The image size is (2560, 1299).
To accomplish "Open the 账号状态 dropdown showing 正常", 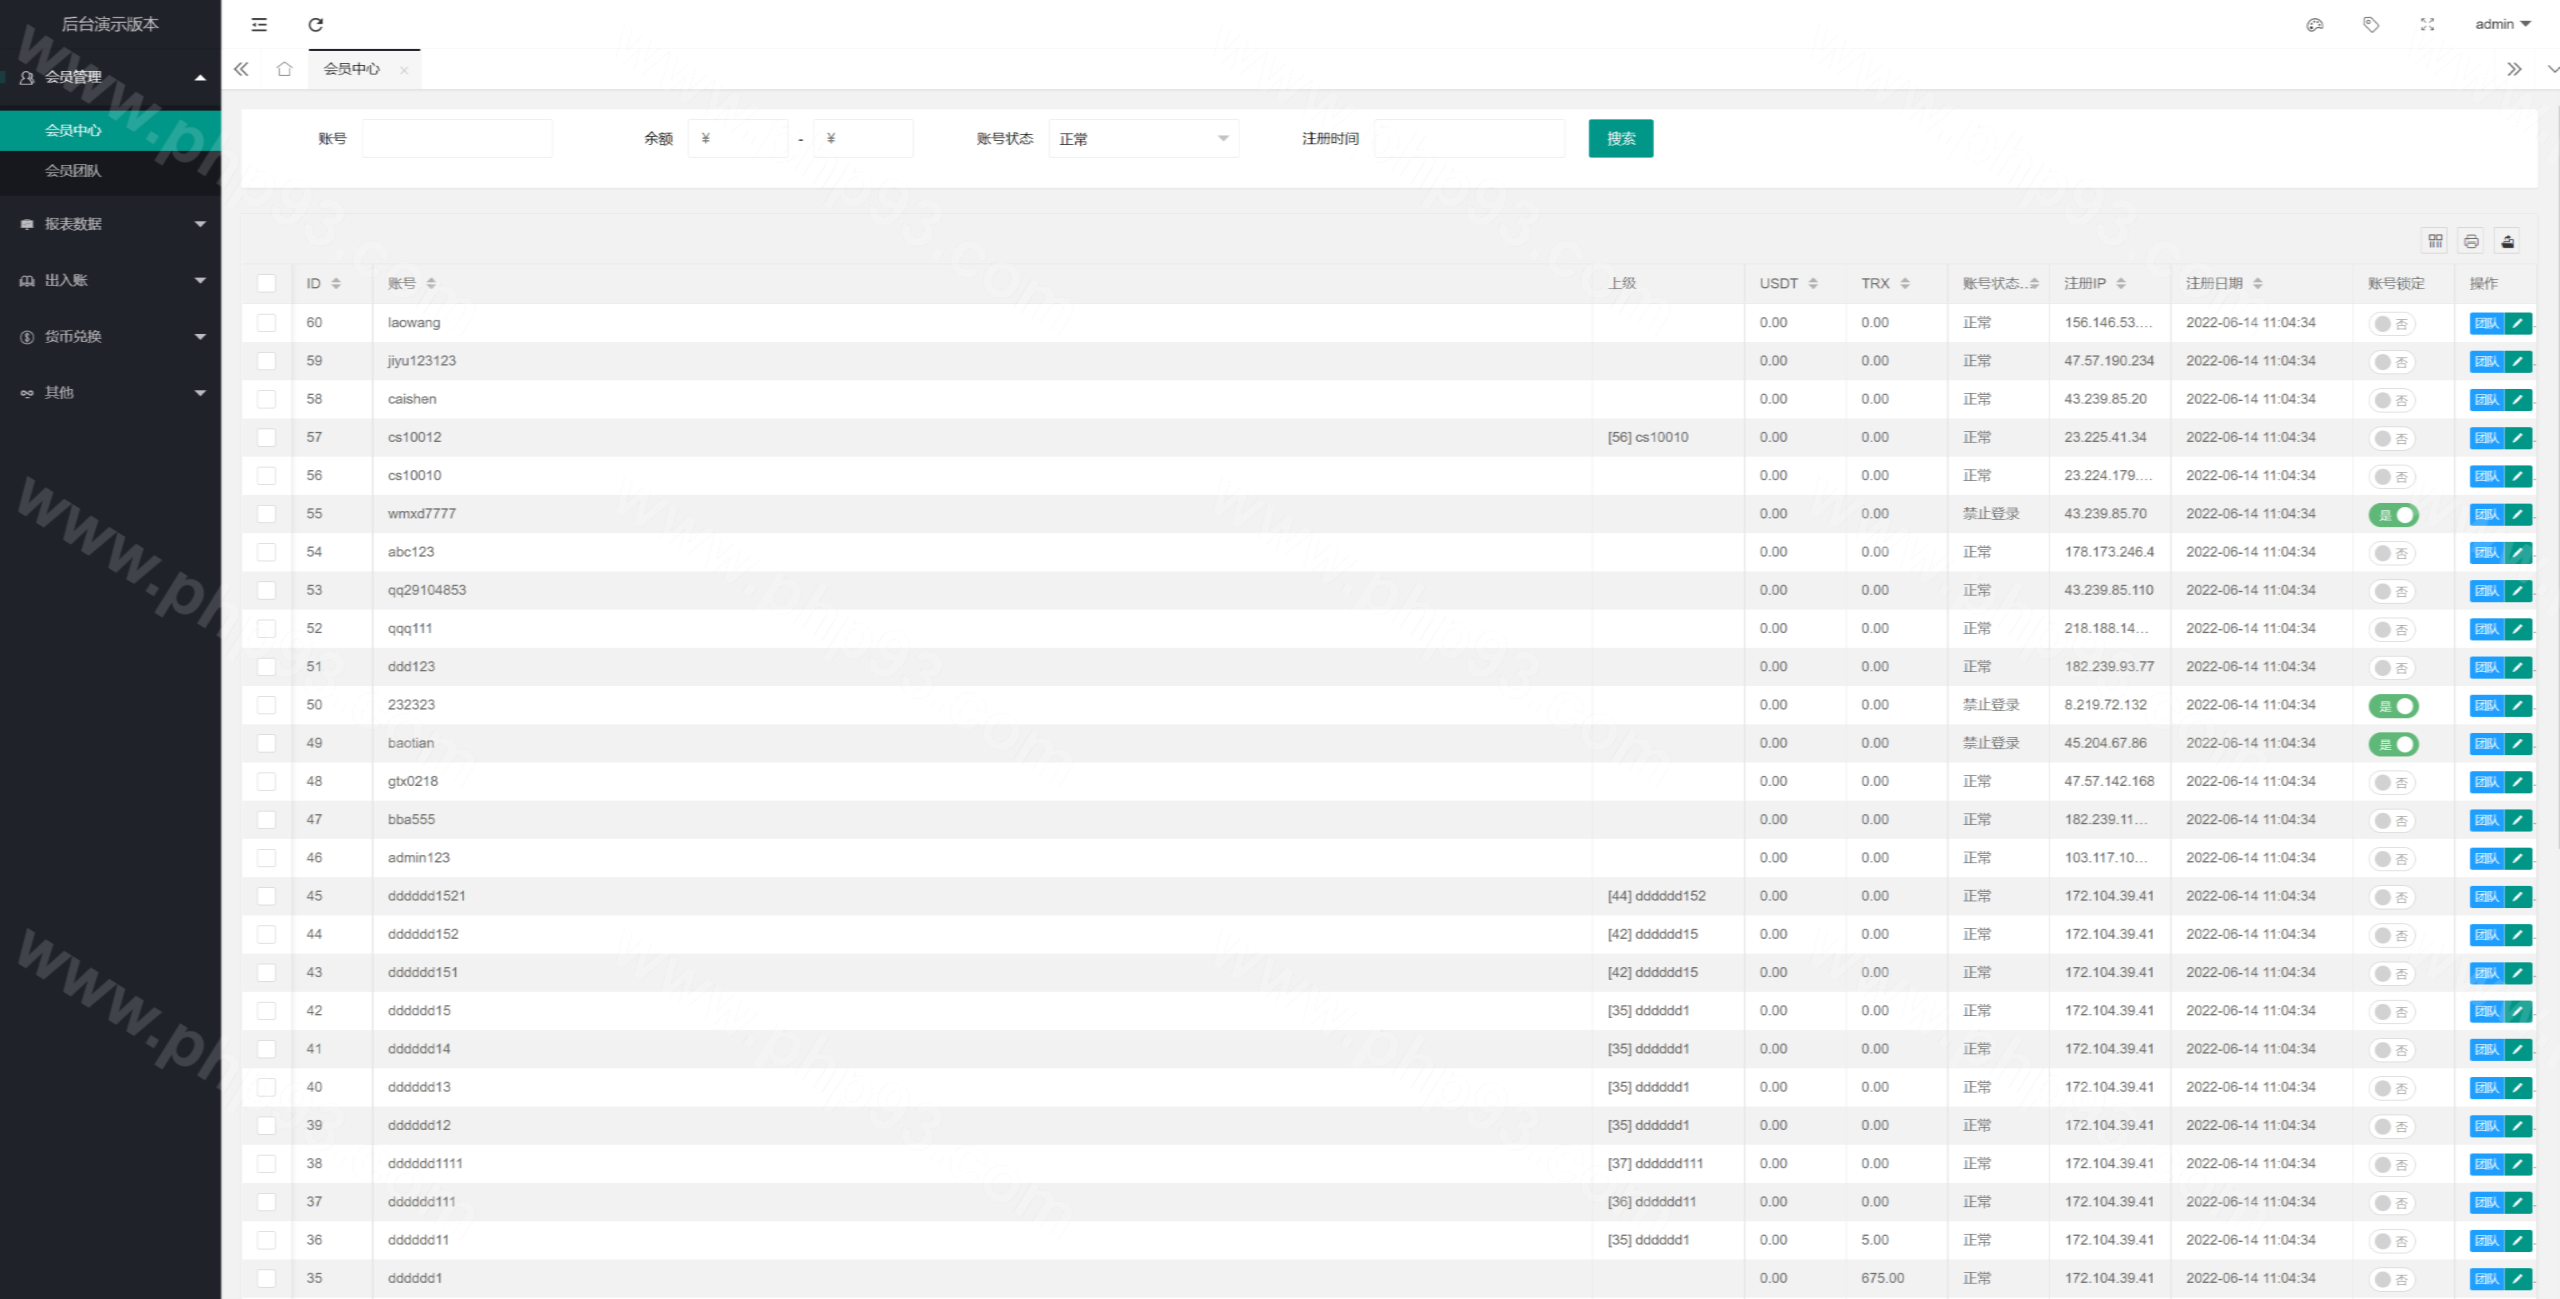I will click(x=1143, y=139).
